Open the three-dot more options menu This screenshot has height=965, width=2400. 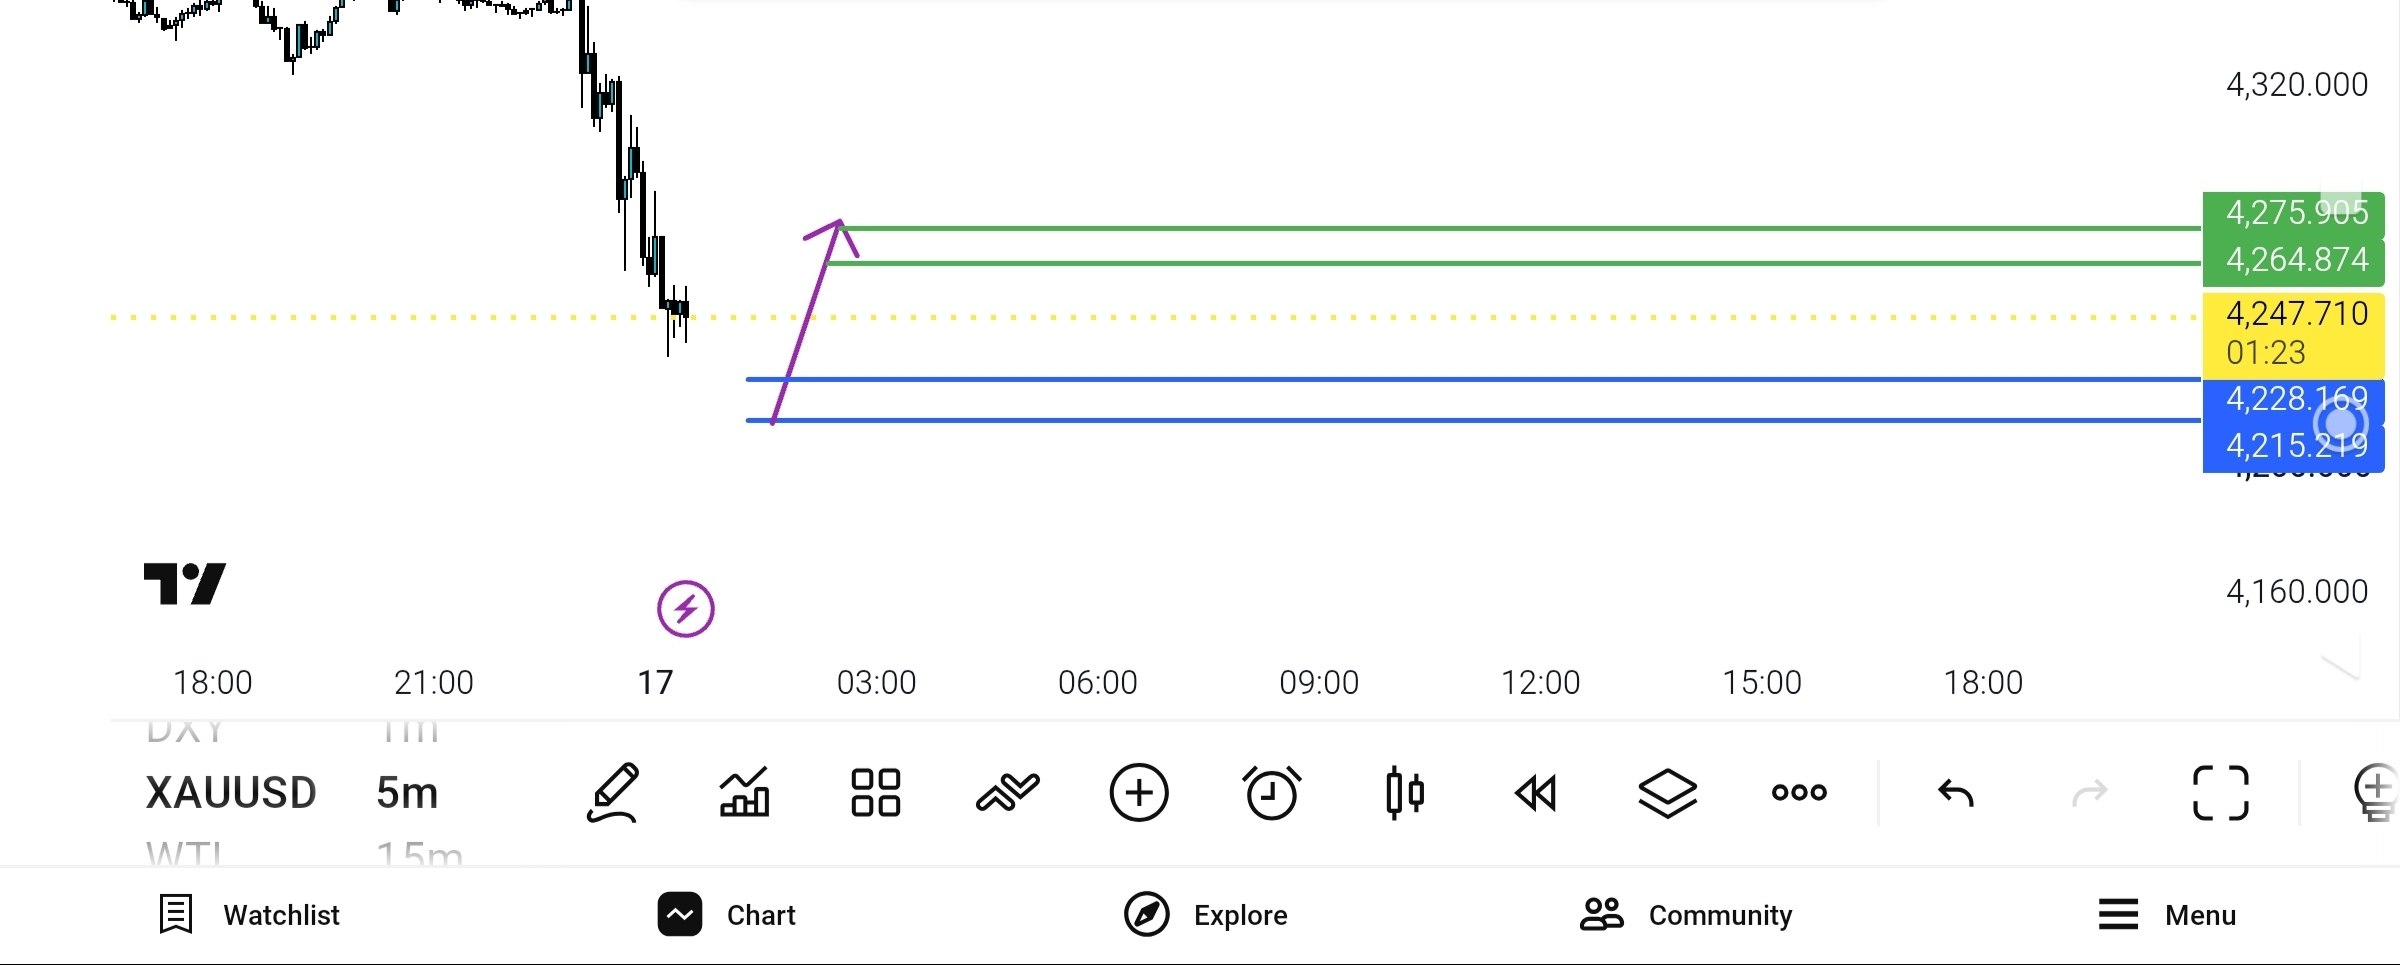point(1799,793)
